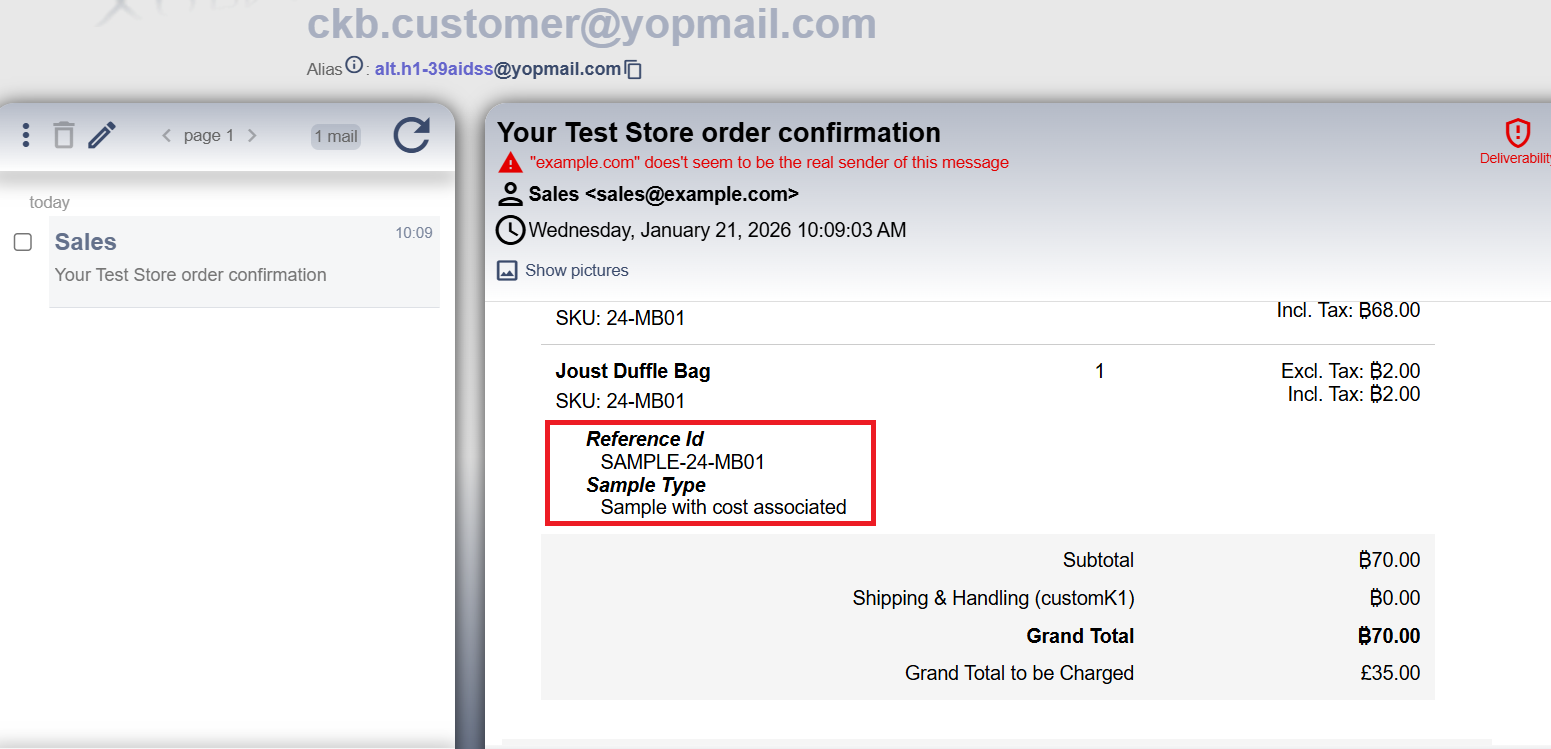Click the ckb.customer@yopmail.com inbox heading
The height and width of the screenshot is (749, 1551).
[591, 24]
